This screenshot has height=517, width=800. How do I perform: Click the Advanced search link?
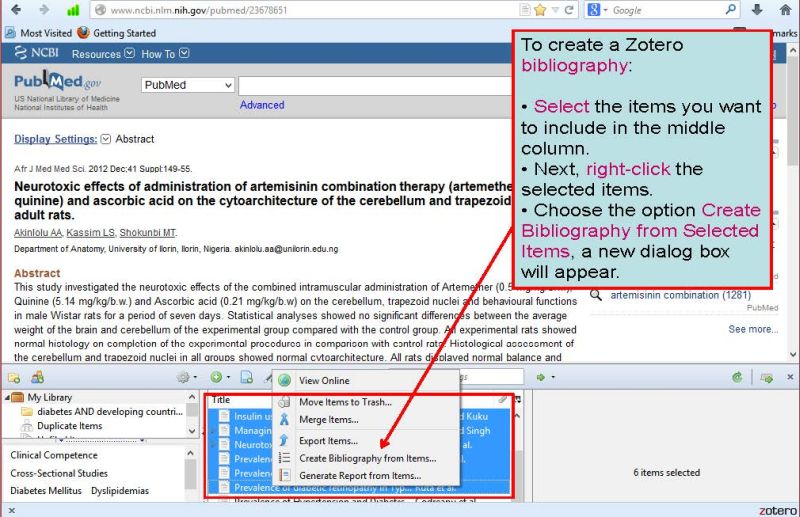click(261, 105)
